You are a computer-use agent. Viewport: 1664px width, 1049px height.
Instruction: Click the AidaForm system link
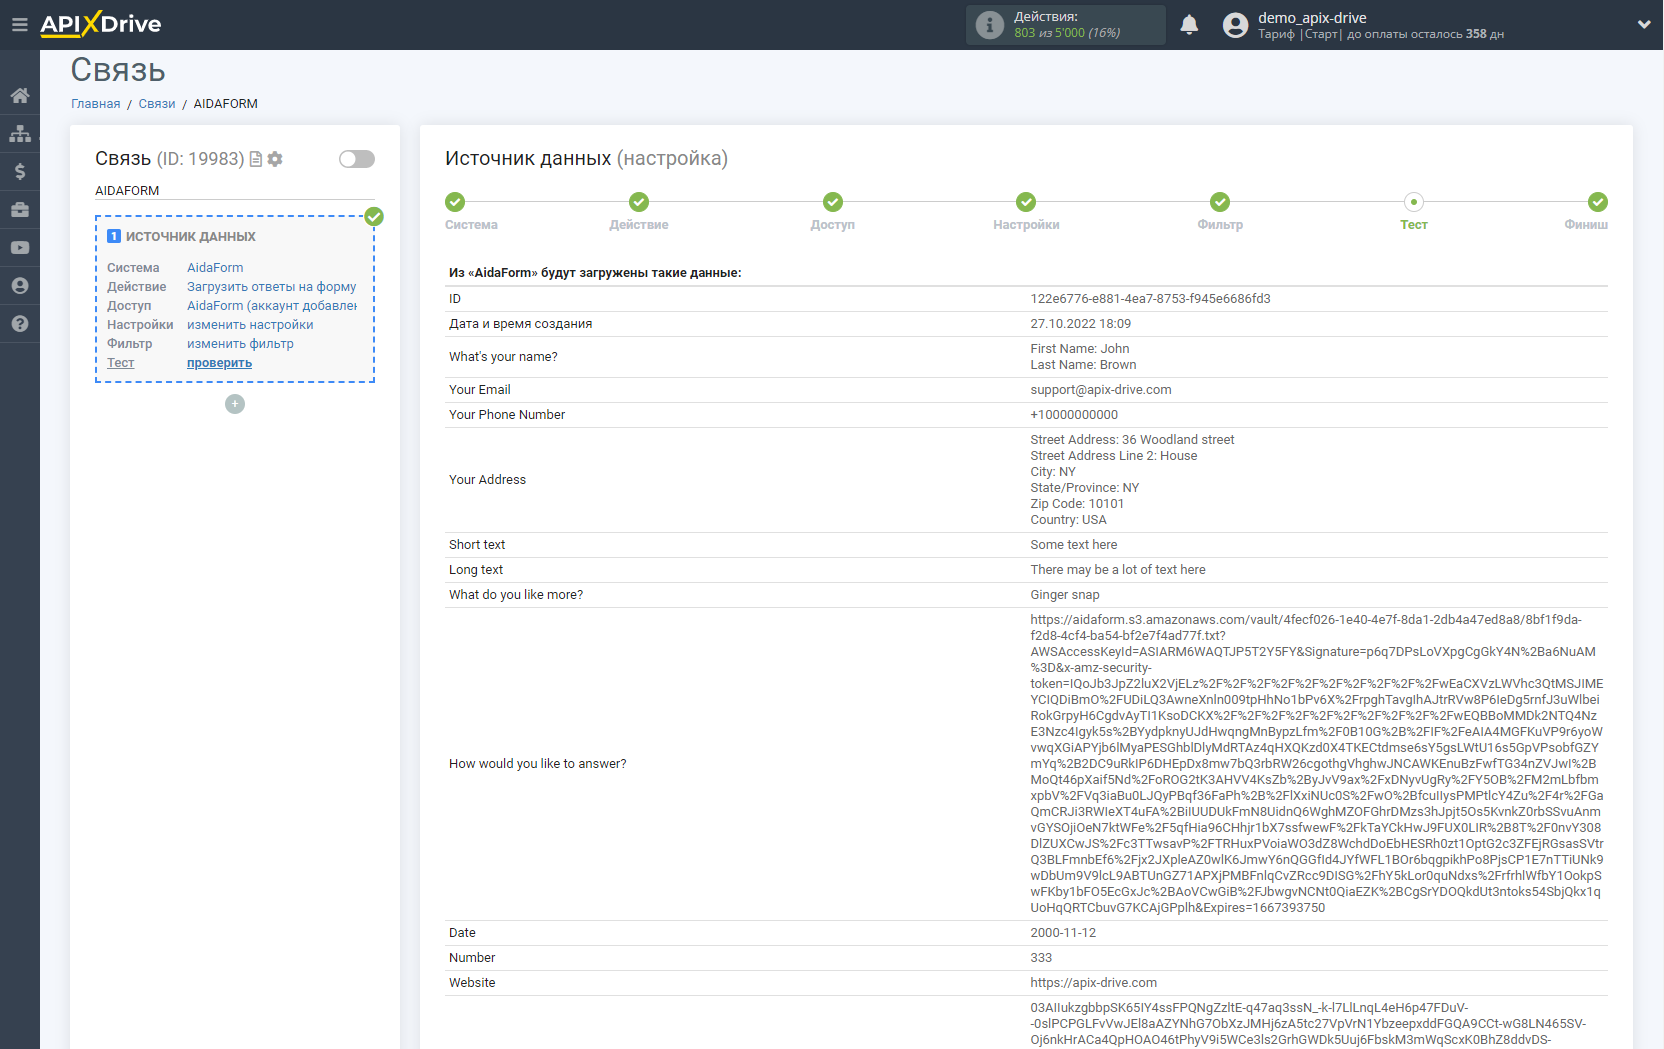(x=215, y=268)
